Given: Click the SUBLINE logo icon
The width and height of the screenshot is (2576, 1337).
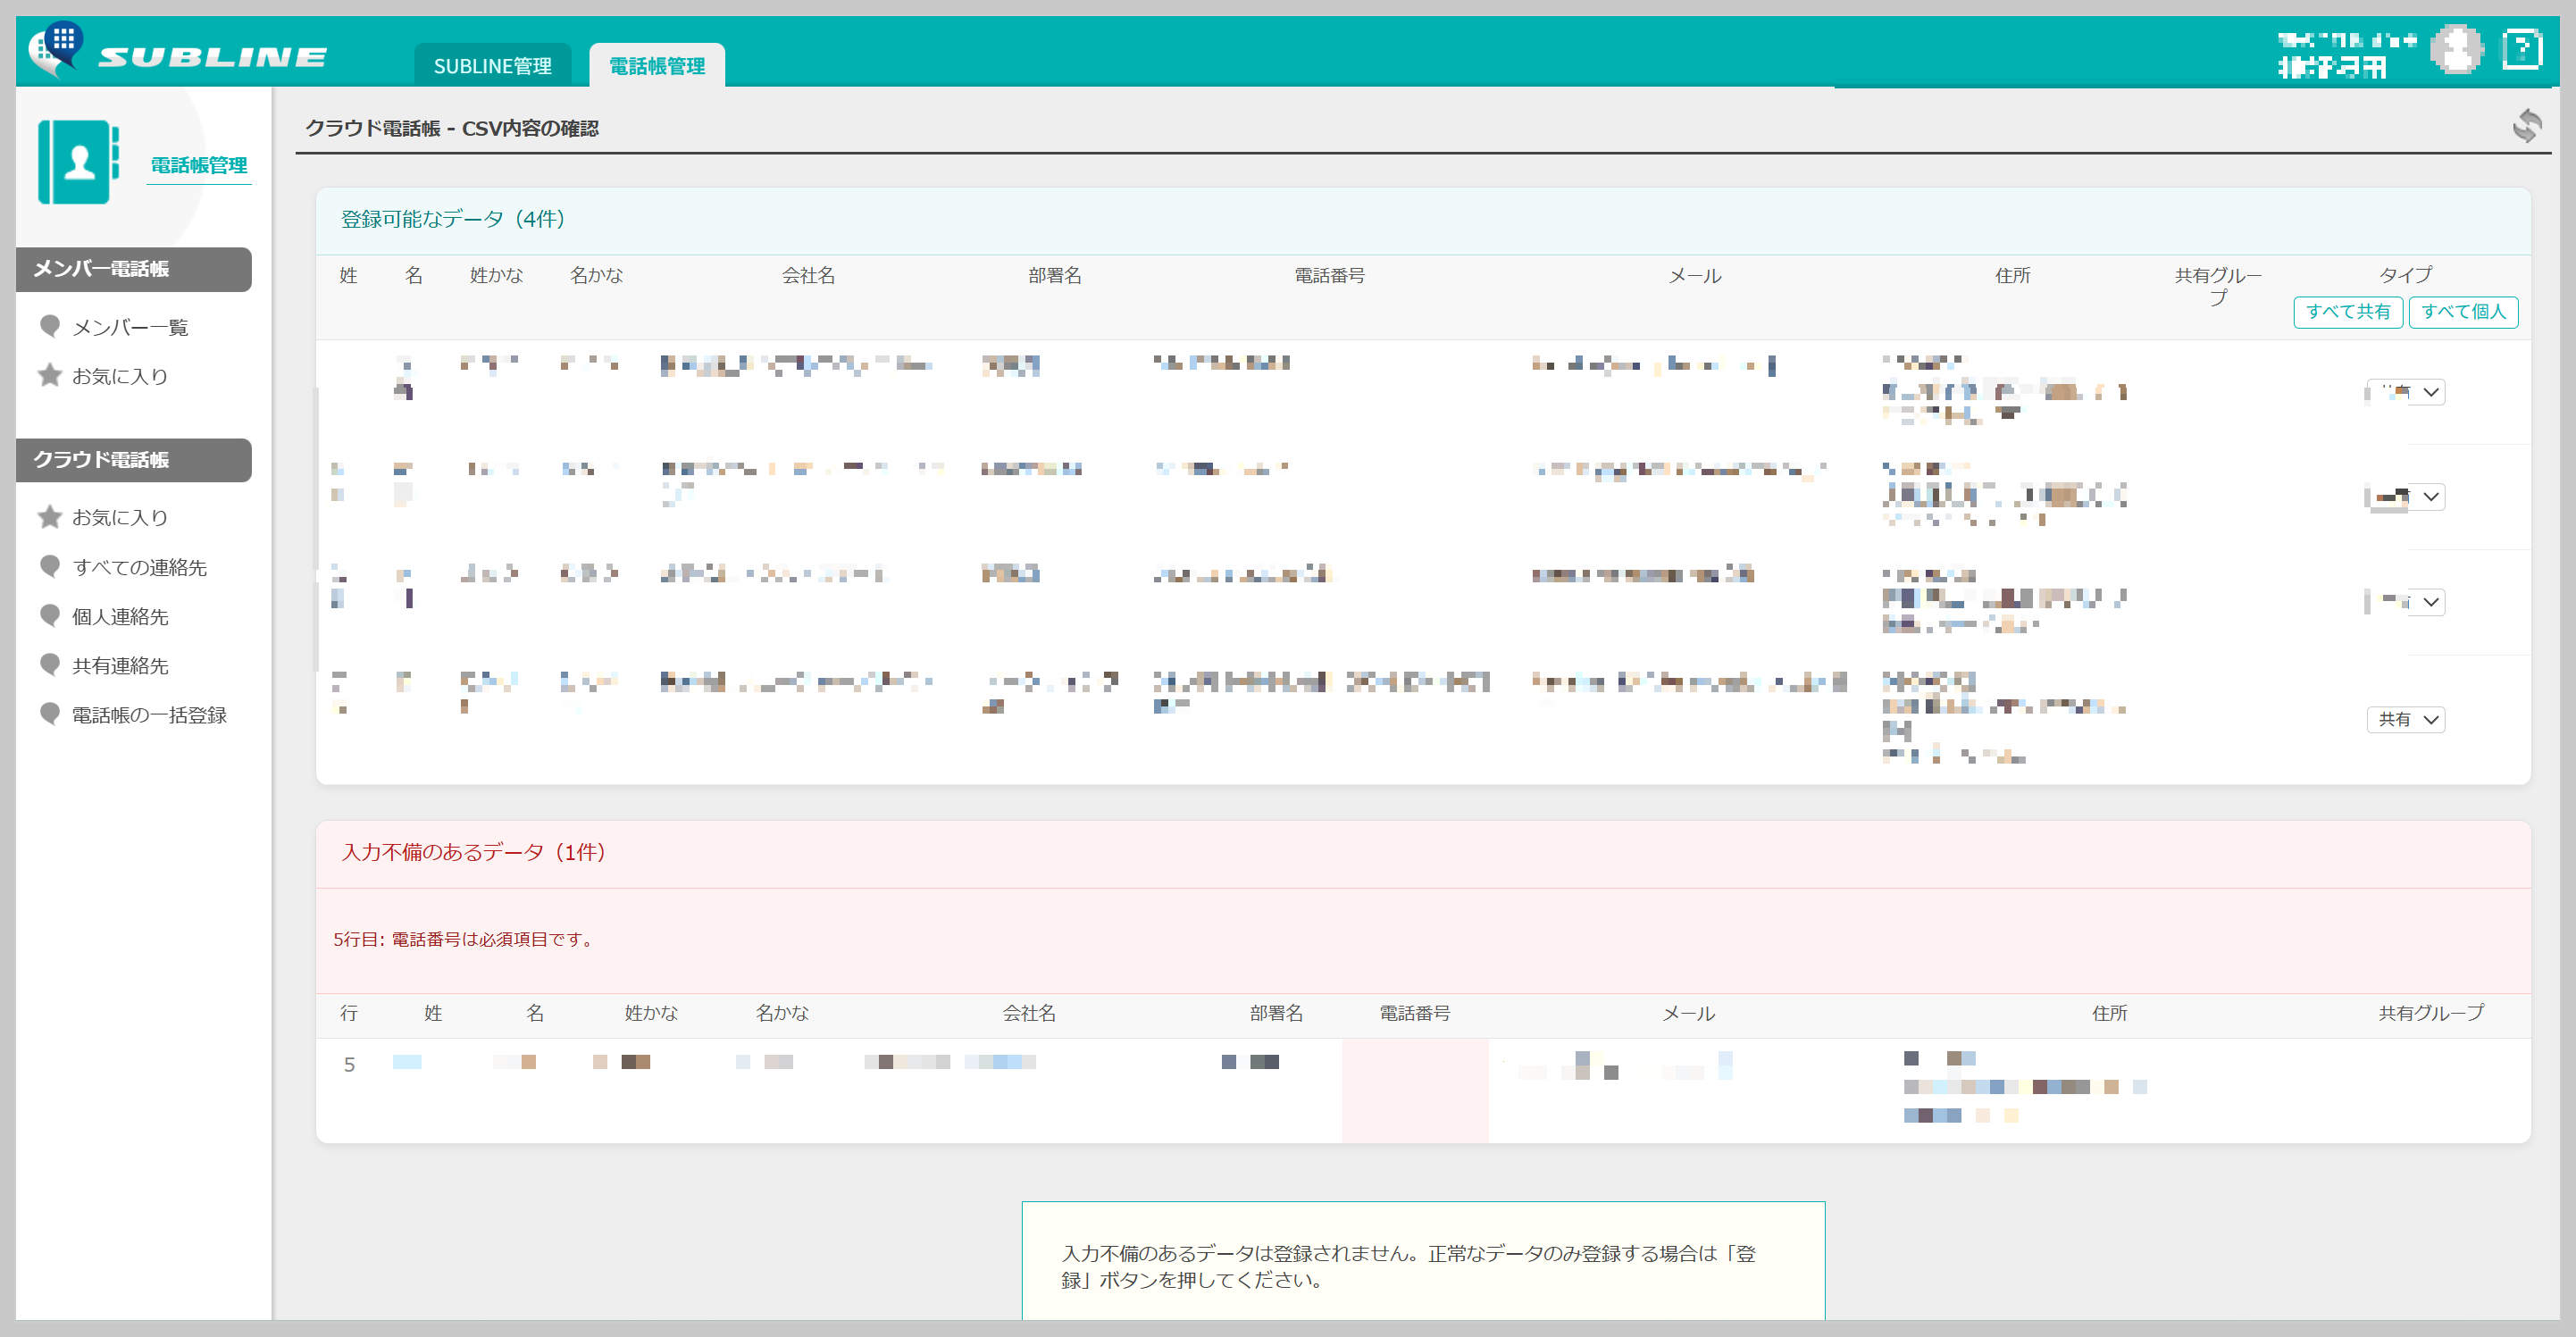Looking at the screenshot, I should coord(56,48).
